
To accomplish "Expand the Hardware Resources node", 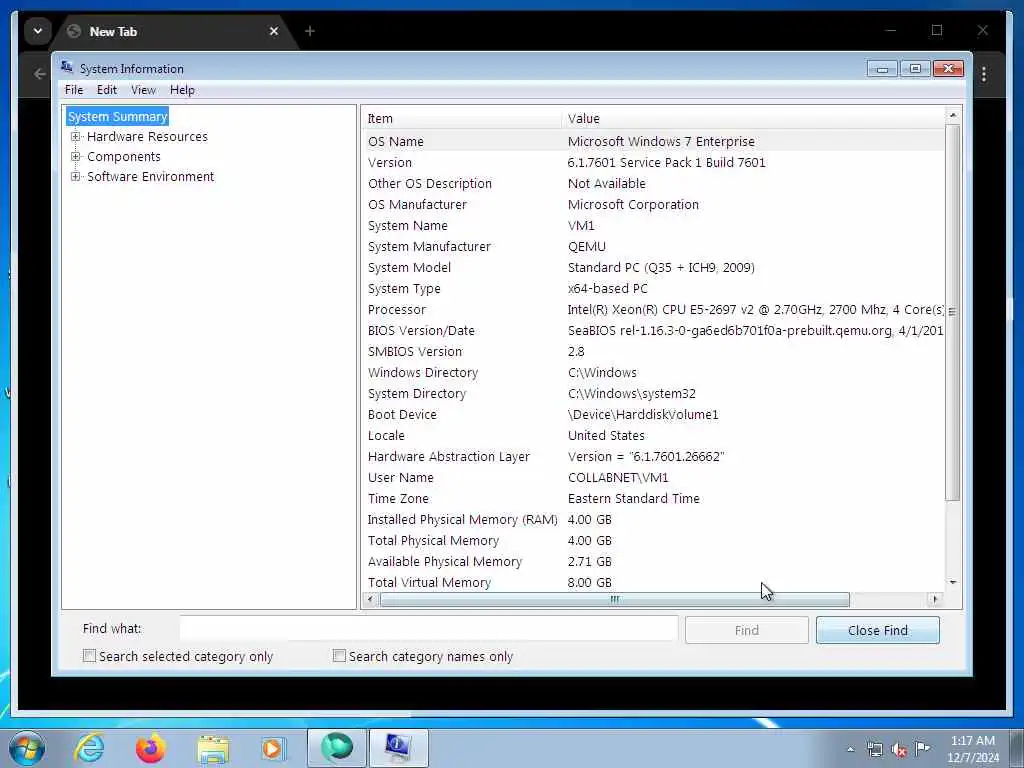I will point(76,136).
